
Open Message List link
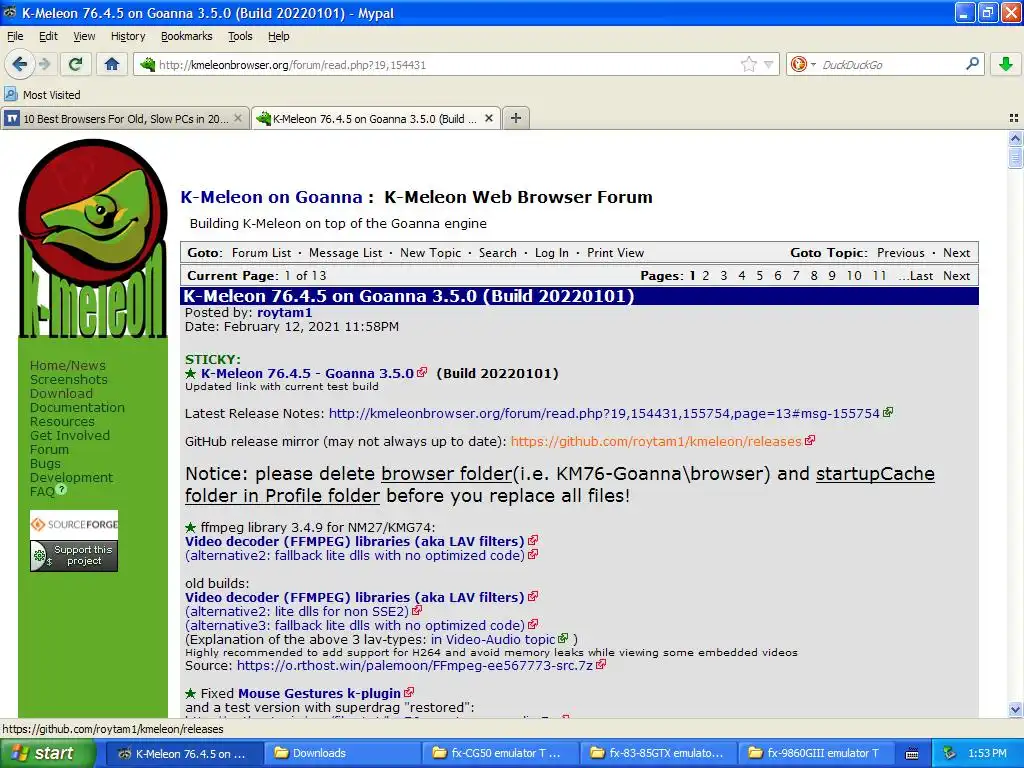pos(345,253)
